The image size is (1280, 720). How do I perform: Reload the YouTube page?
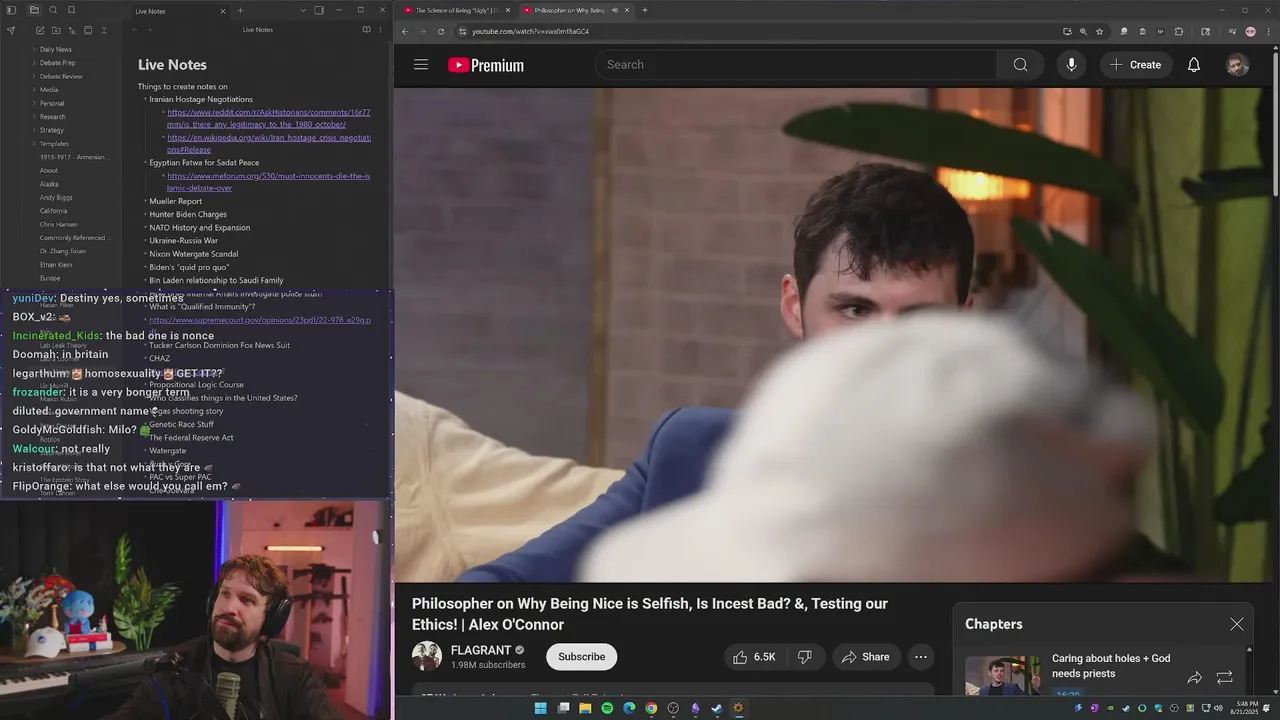point(441,31)
